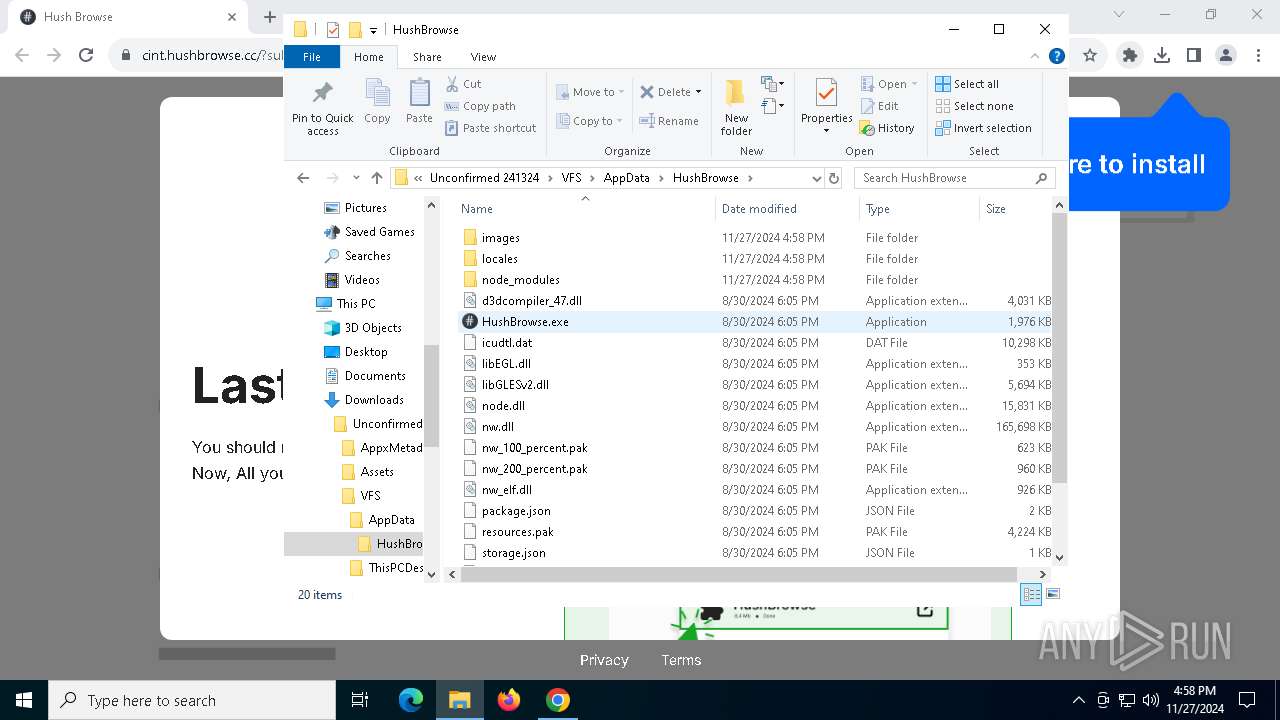Click the Copy ribbon icon

[x=377, y=101]
